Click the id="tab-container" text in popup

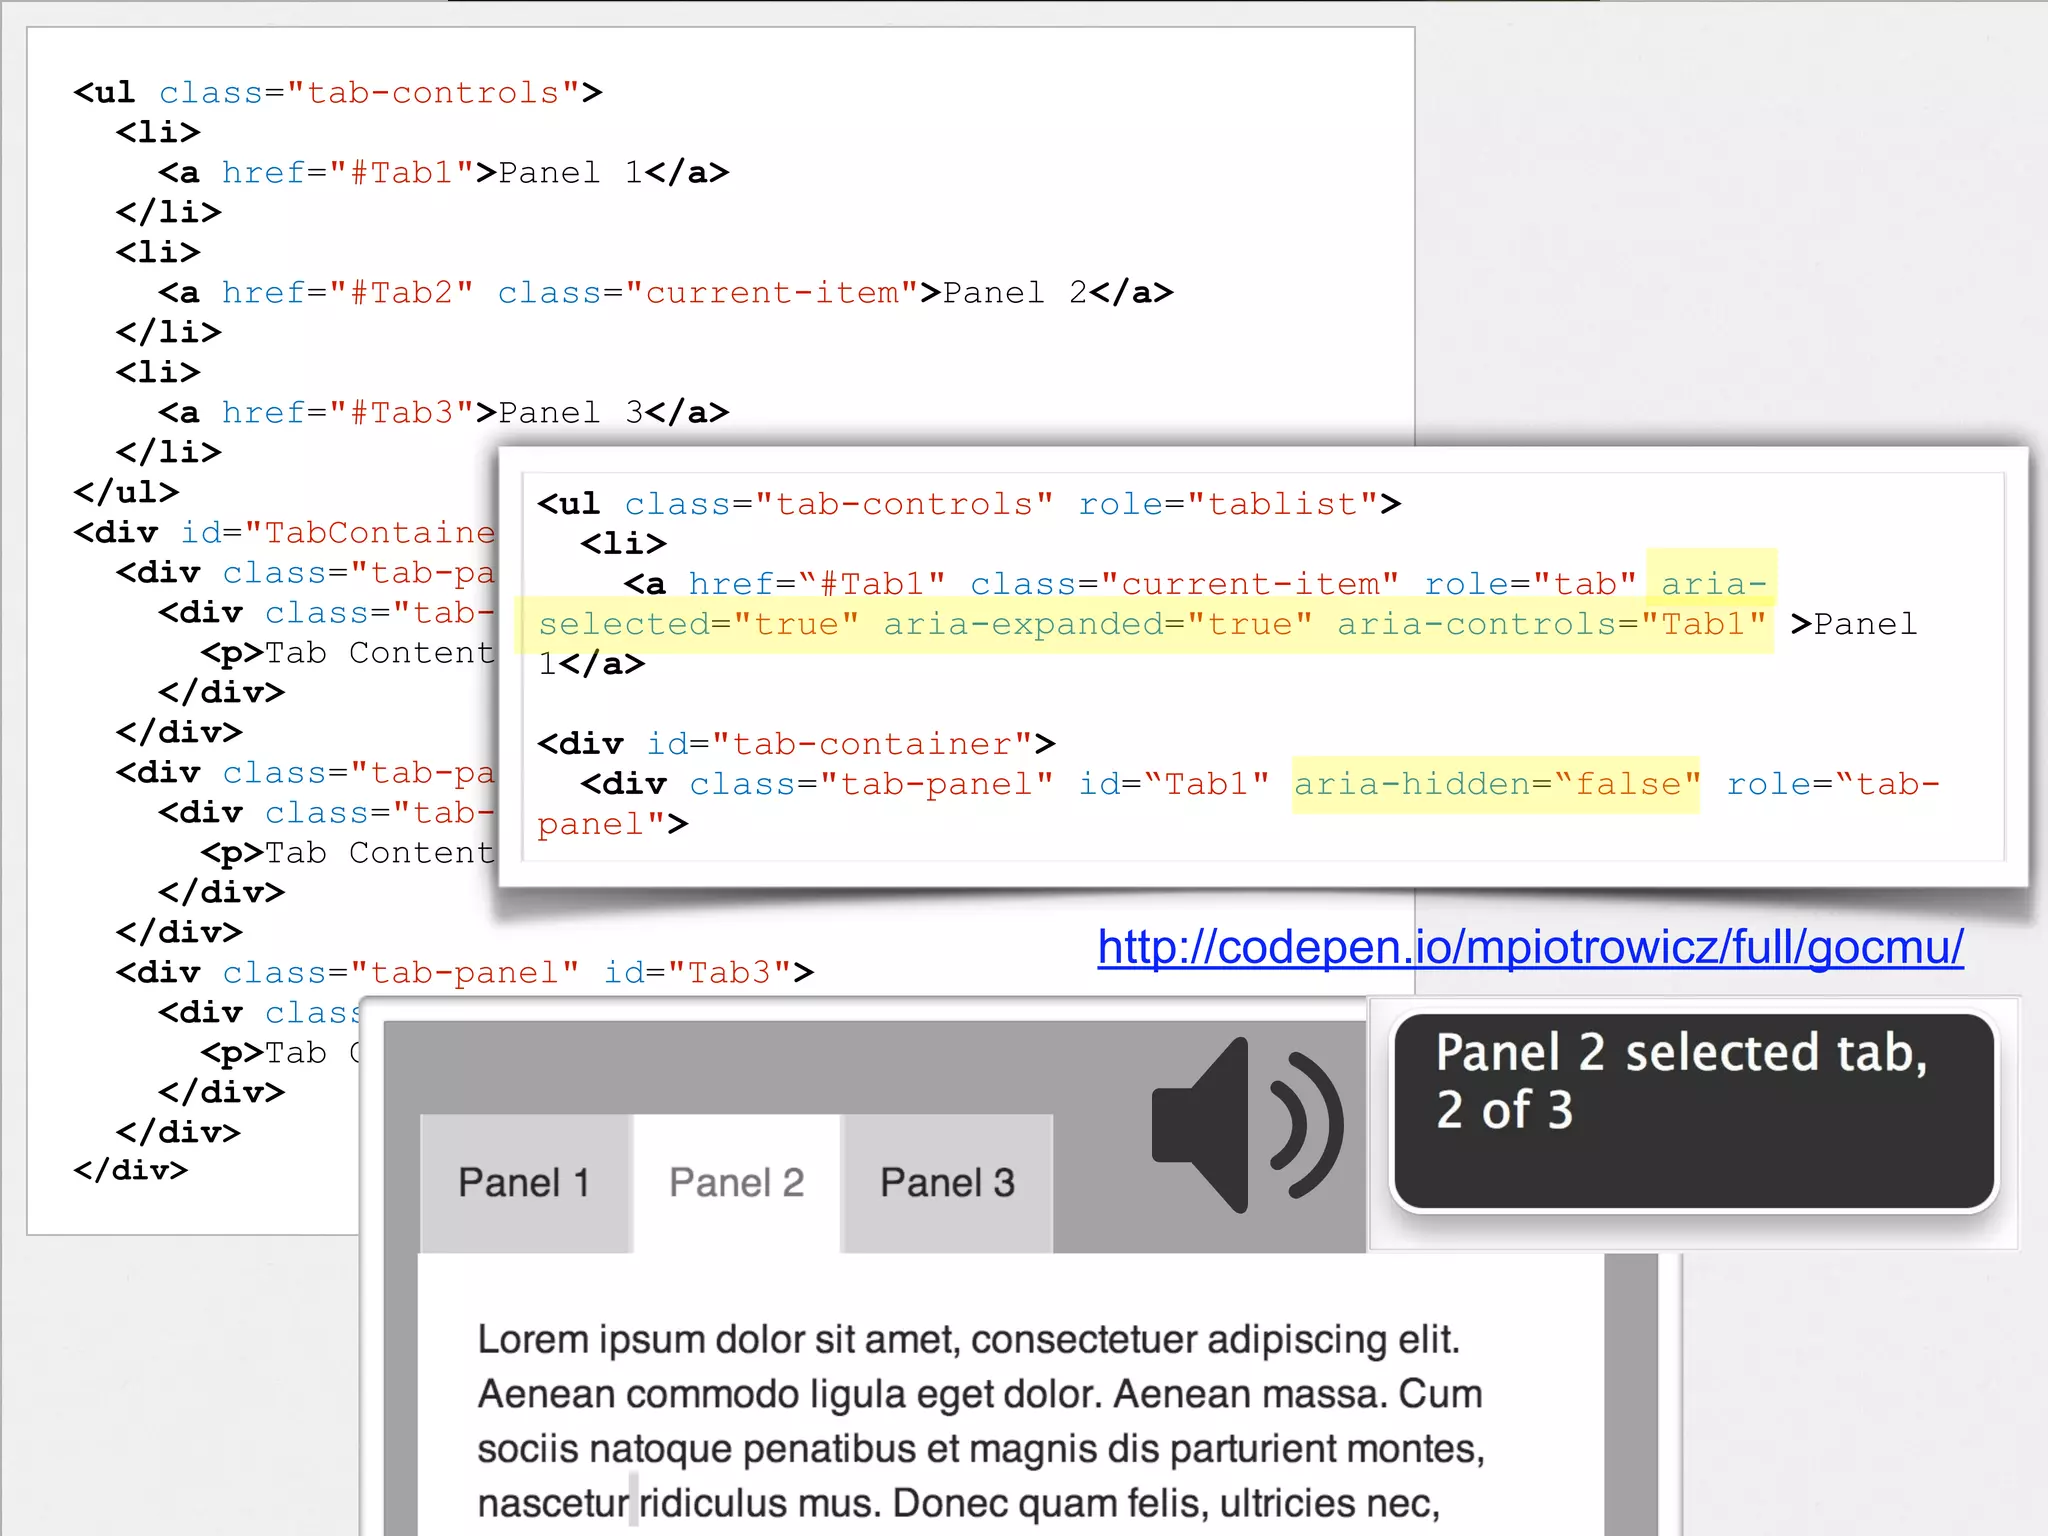tap(841, 744)
